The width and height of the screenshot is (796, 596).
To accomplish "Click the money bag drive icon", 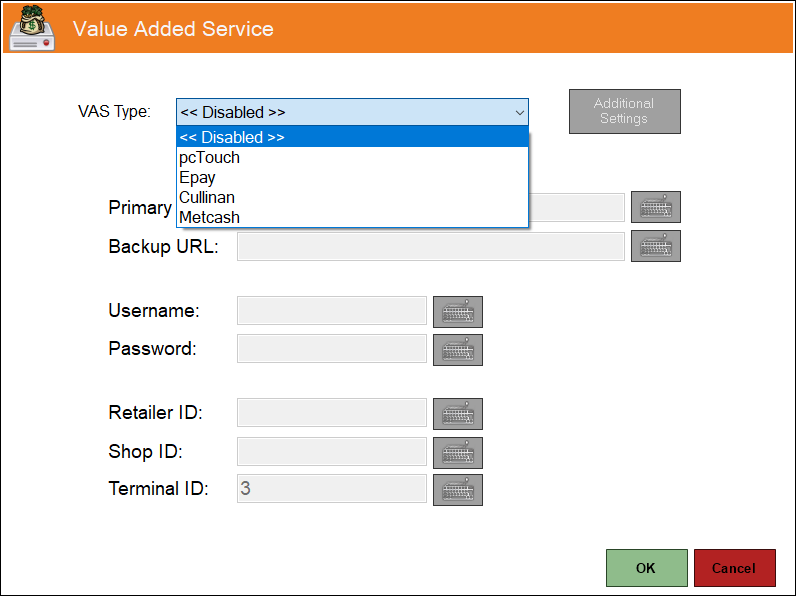I will coord(32,27).
